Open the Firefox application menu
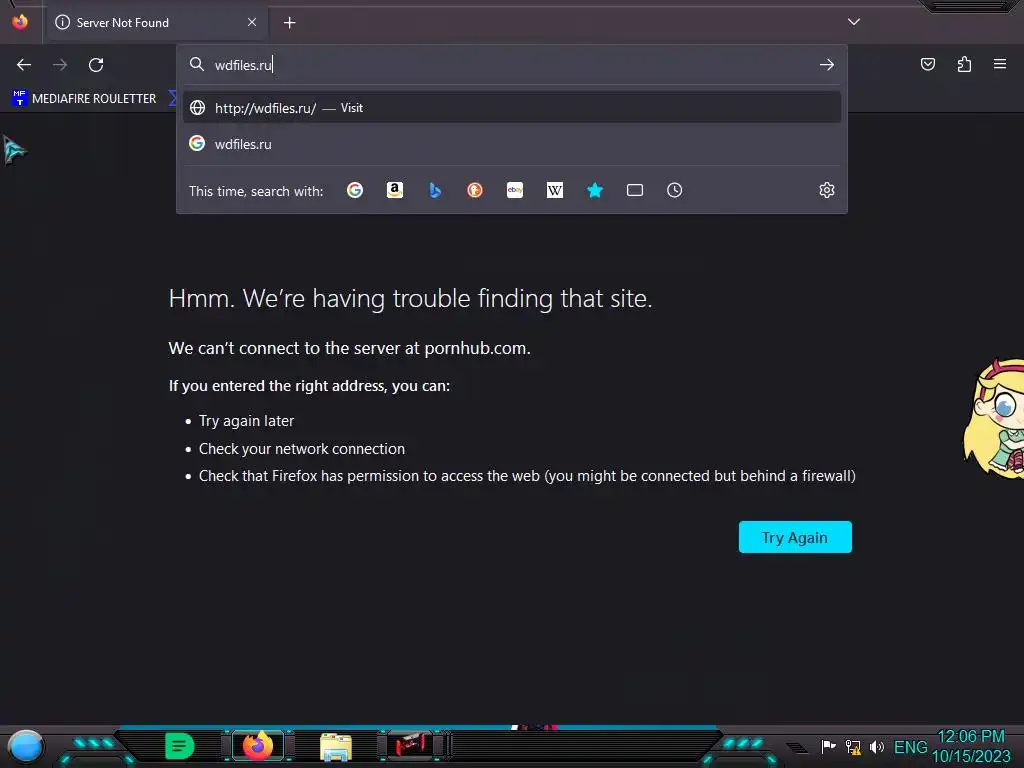 (x=1000, y=64)
